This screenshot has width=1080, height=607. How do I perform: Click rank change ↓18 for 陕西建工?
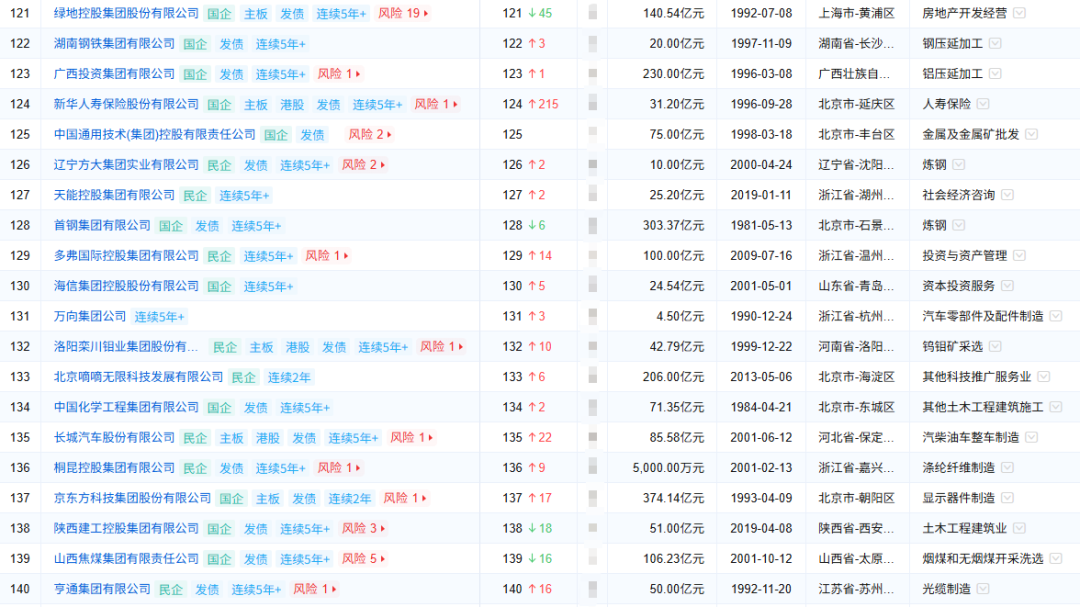(540, 528)
